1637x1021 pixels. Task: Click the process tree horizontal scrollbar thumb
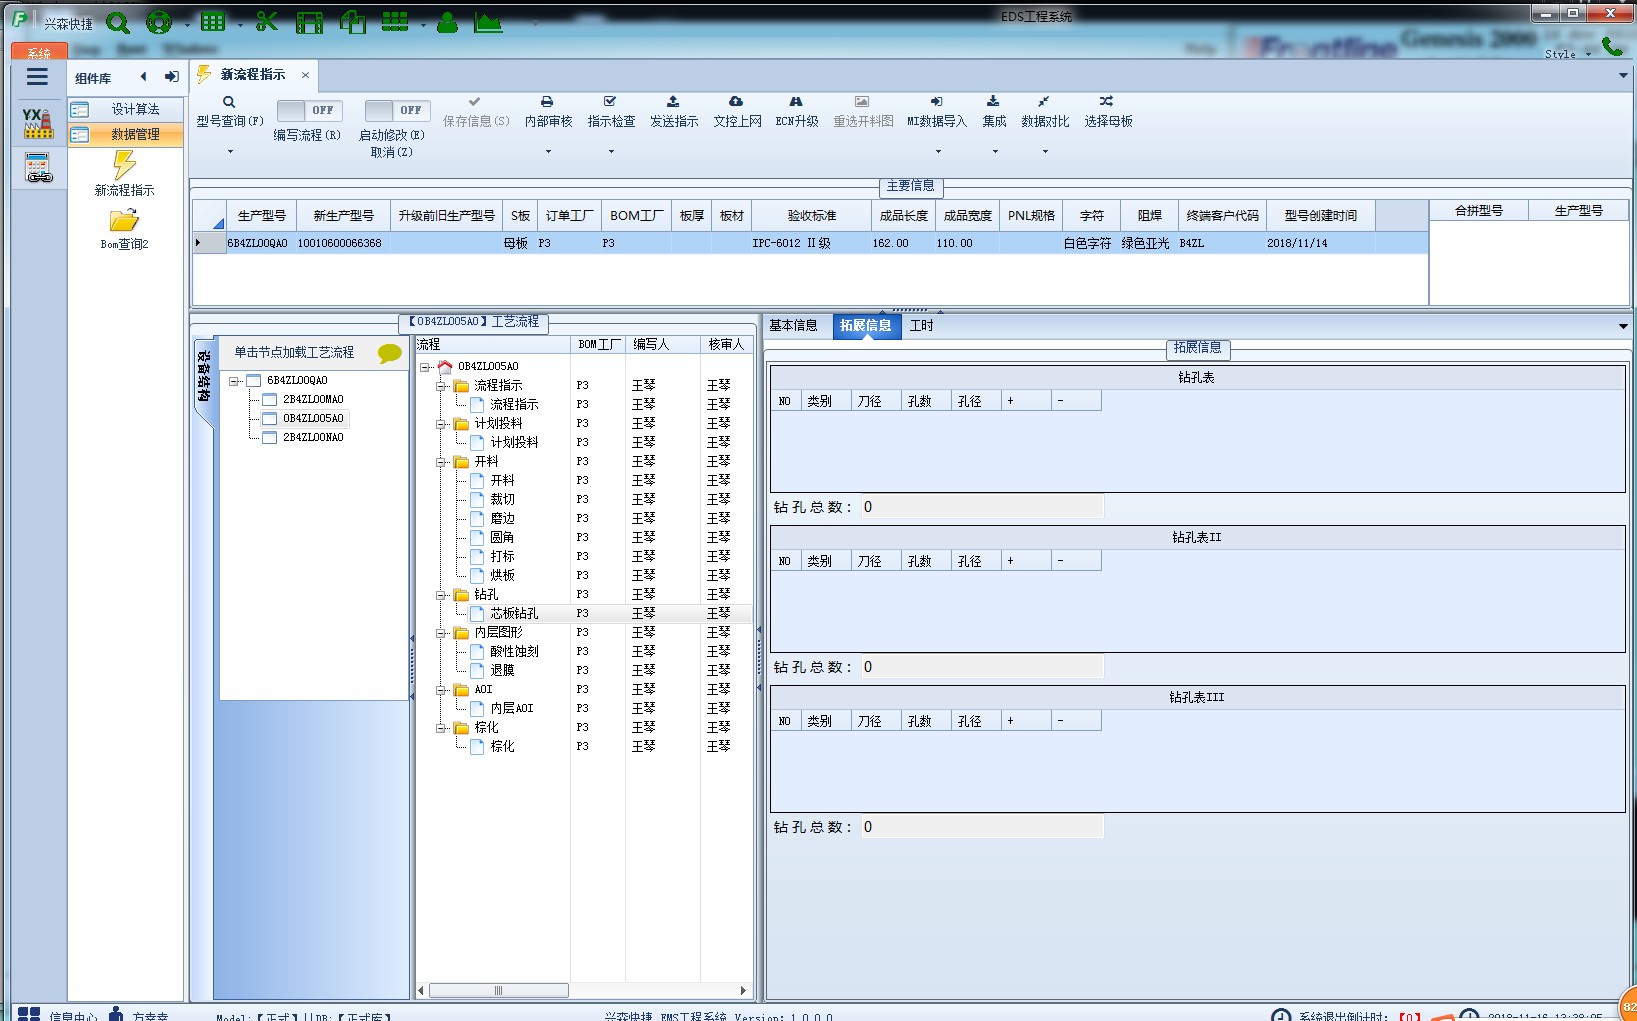(x=498, y=990)
